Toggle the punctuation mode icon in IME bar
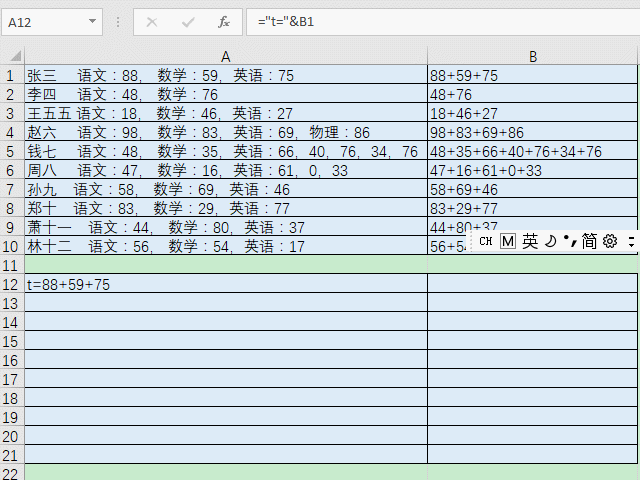640x480 pixels. 571,241
